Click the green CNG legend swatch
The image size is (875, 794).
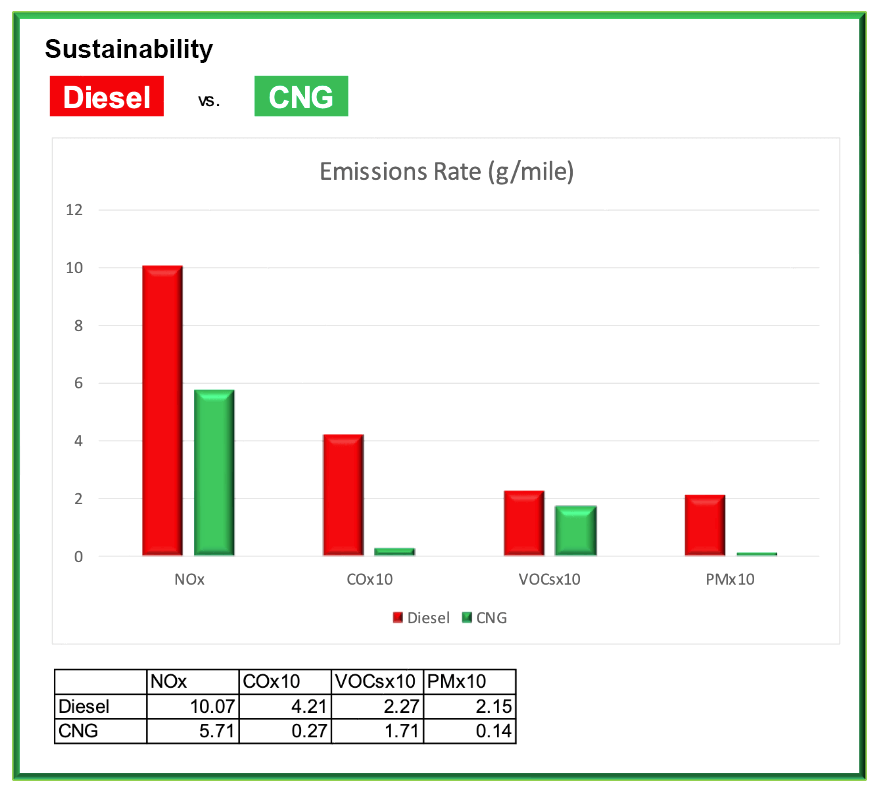(466, 618)
